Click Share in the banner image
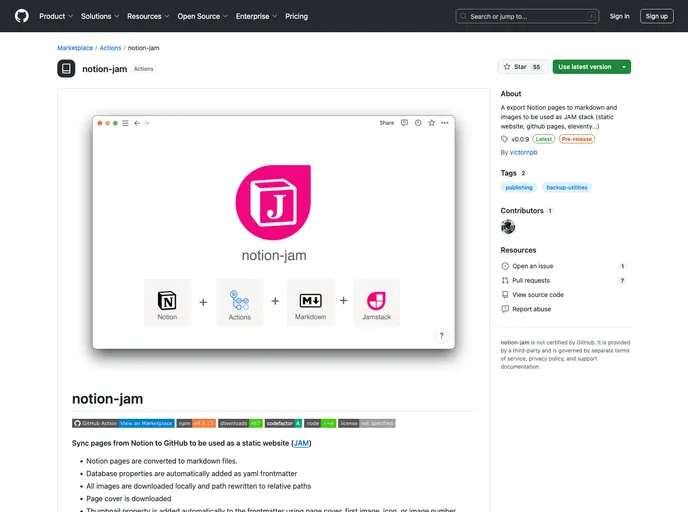 (387, 123)
